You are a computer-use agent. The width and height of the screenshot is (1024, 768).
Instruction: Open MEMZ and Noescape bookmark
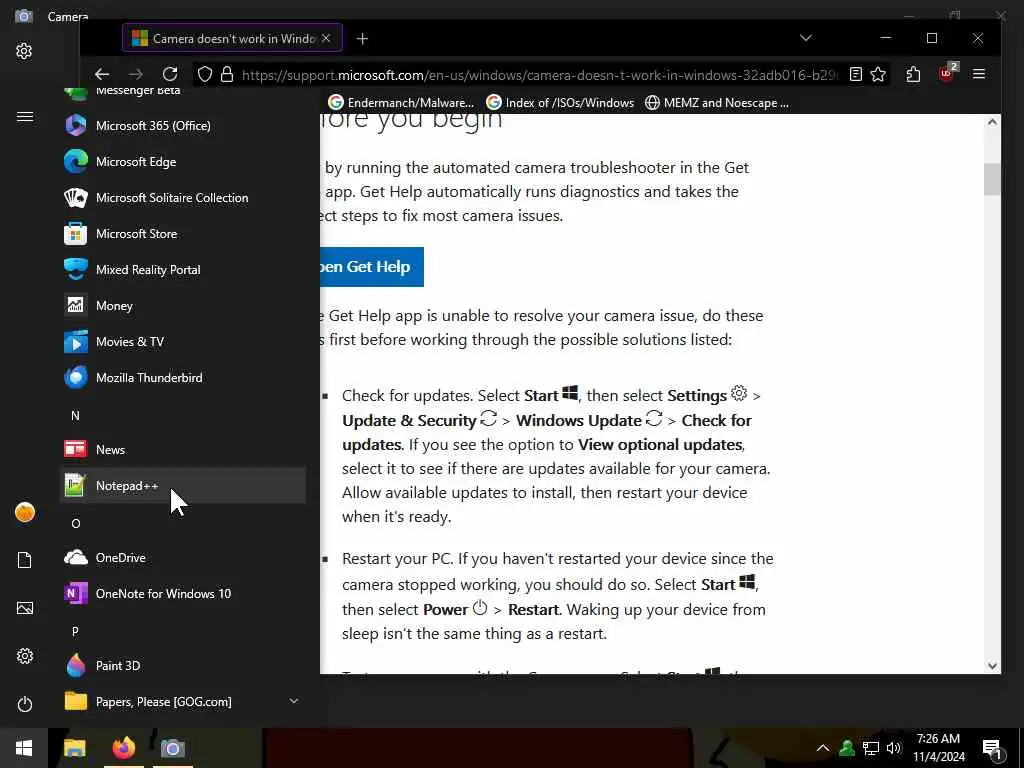click(x=717, y=103)
